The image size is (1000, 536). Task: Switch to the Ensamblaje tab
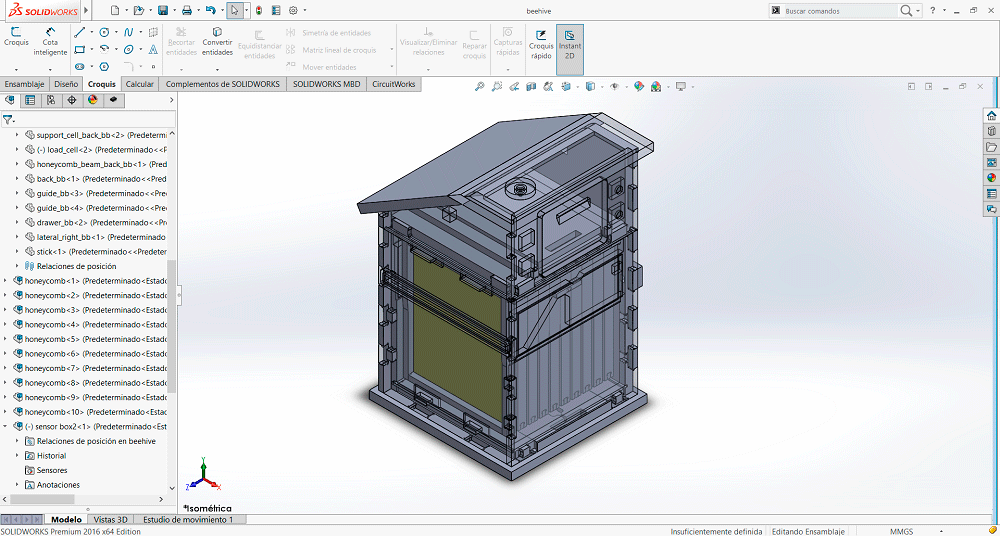click(24, 84)
